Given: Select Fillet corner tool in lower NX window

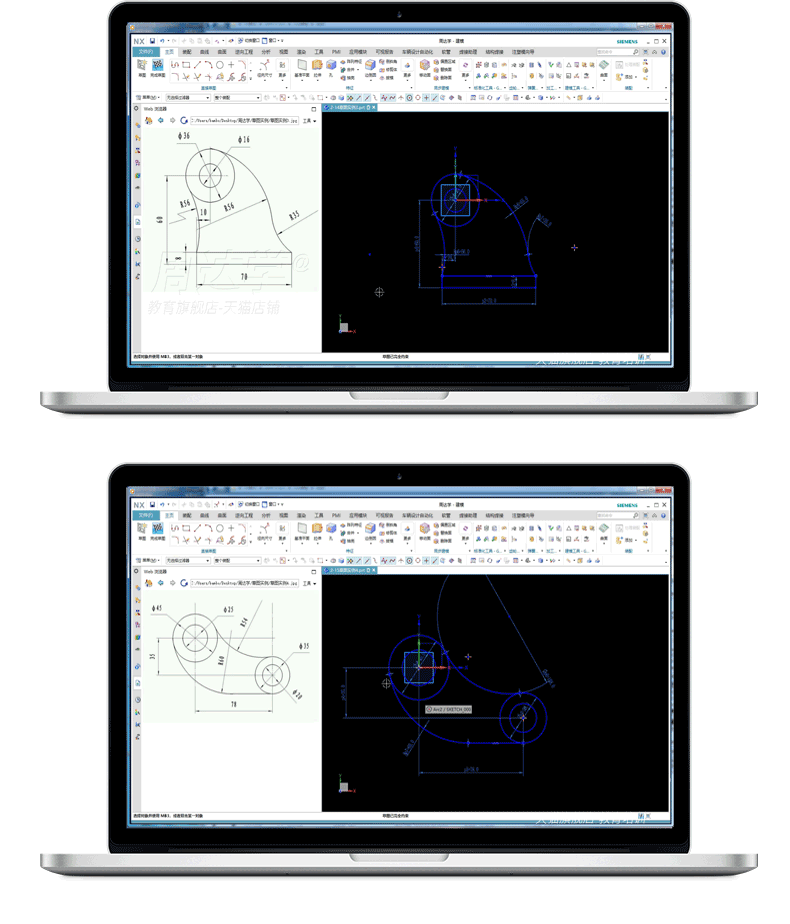Looking at the screenshot, I should point(243,528).
